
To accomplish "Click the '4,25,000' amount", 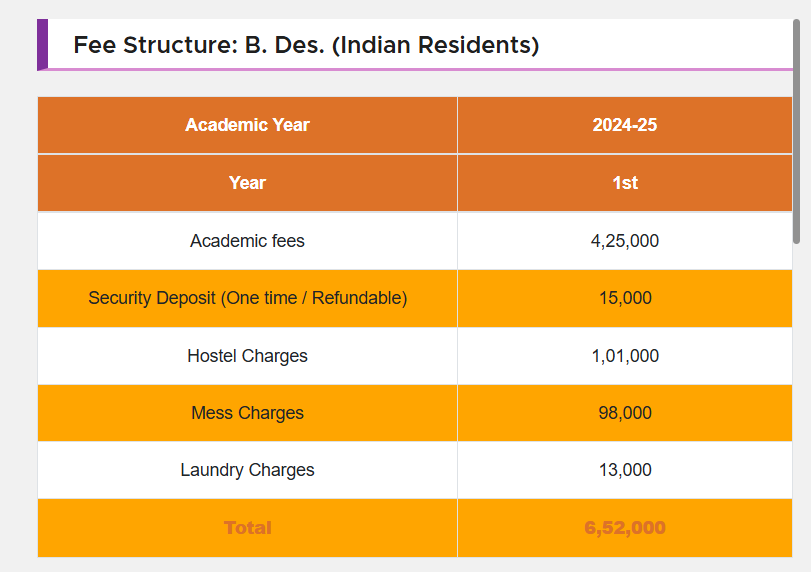I will click(x=625, y=241).
